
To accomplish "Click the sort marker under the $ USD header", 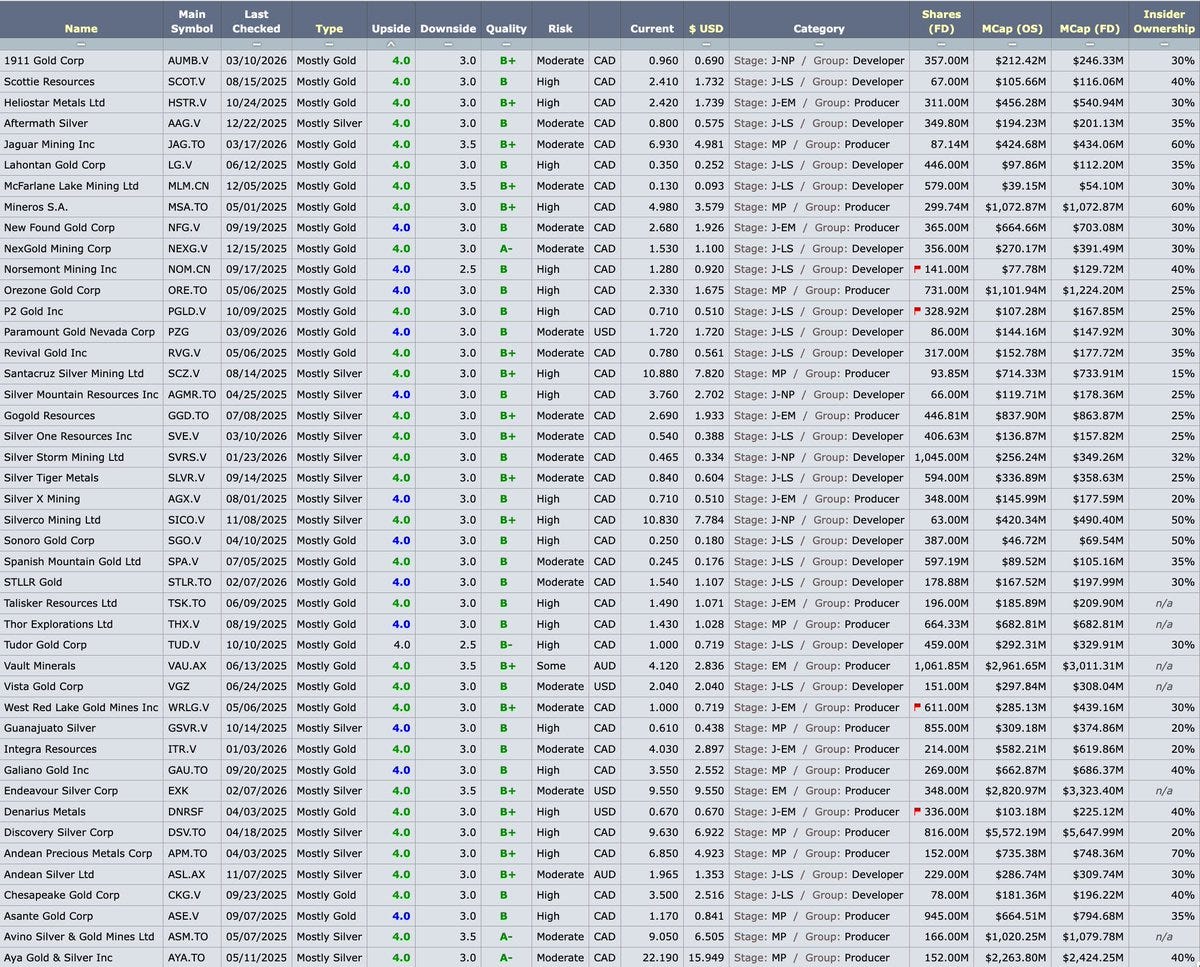I will [706, 45].
